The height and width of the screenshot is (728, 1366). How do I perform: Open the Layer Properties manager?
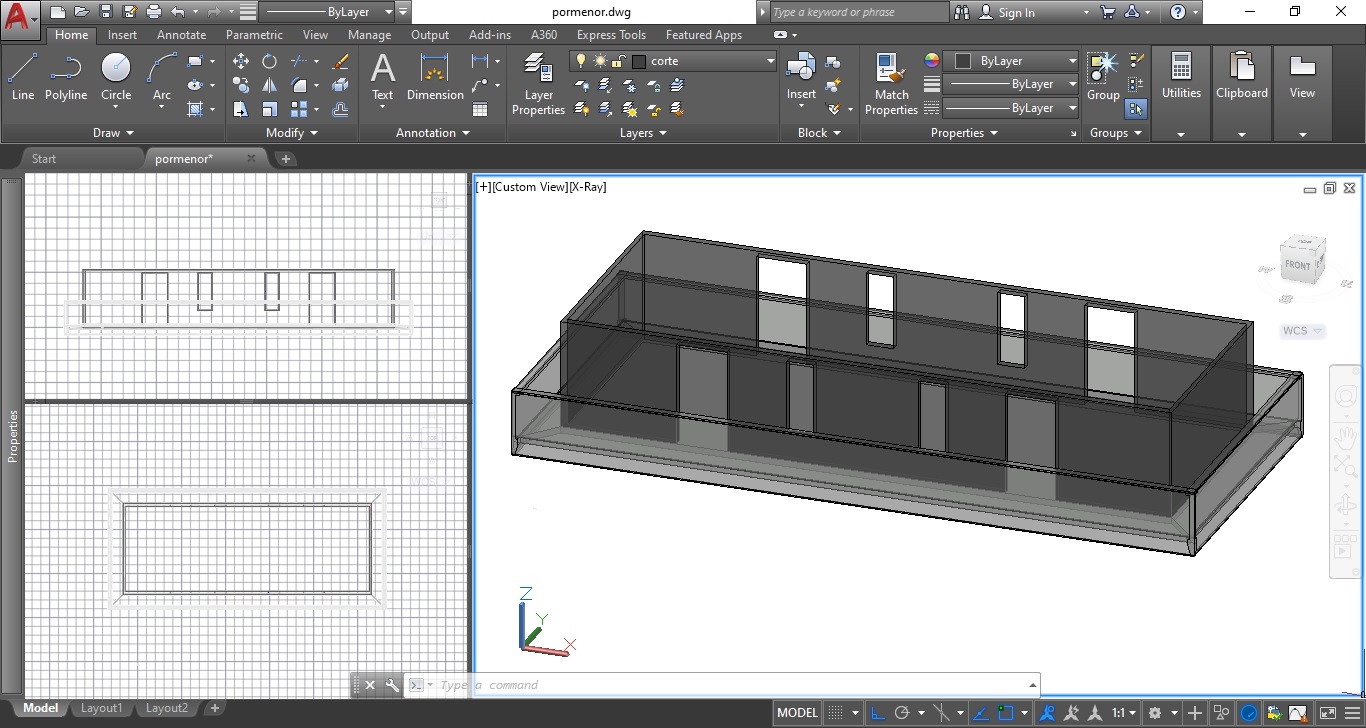[x=538, y=85]
